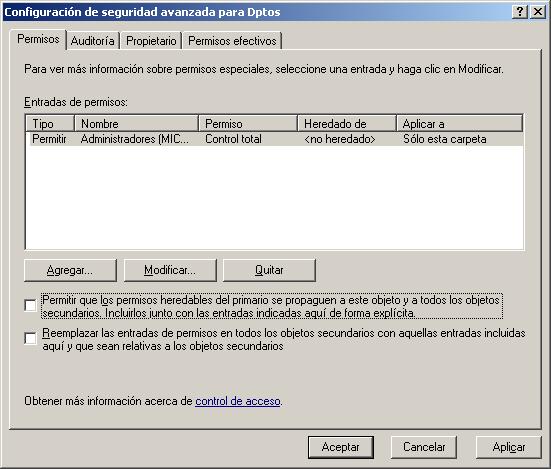Click the Agregar button
Viewport: 551px width, 469px height.
pos(70,270)
